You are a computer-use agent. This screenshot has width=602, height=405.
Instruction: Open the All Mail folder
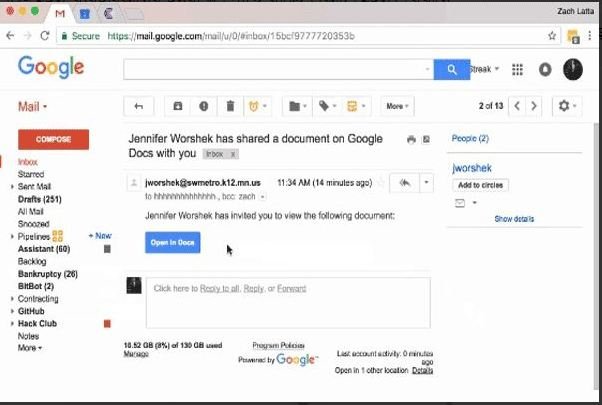tap(30, 212)
